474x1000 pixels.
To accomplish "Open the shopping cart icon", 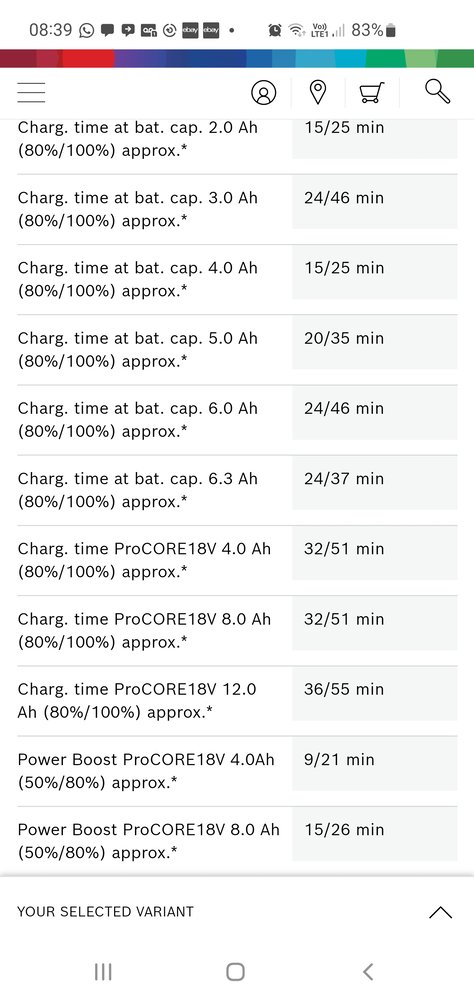I will pyautogui.click(x=371, y=92).
